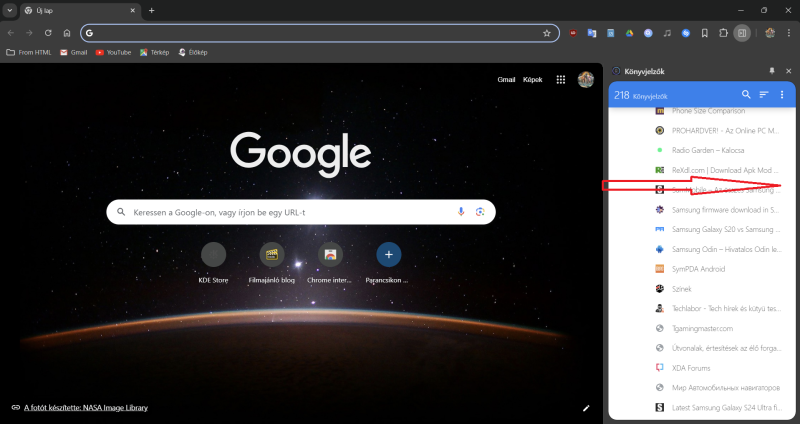Viewport: 800px width, 424px height.
Task: Search bookmarks with magnifier icon in panel
Action: coord(746,94)
